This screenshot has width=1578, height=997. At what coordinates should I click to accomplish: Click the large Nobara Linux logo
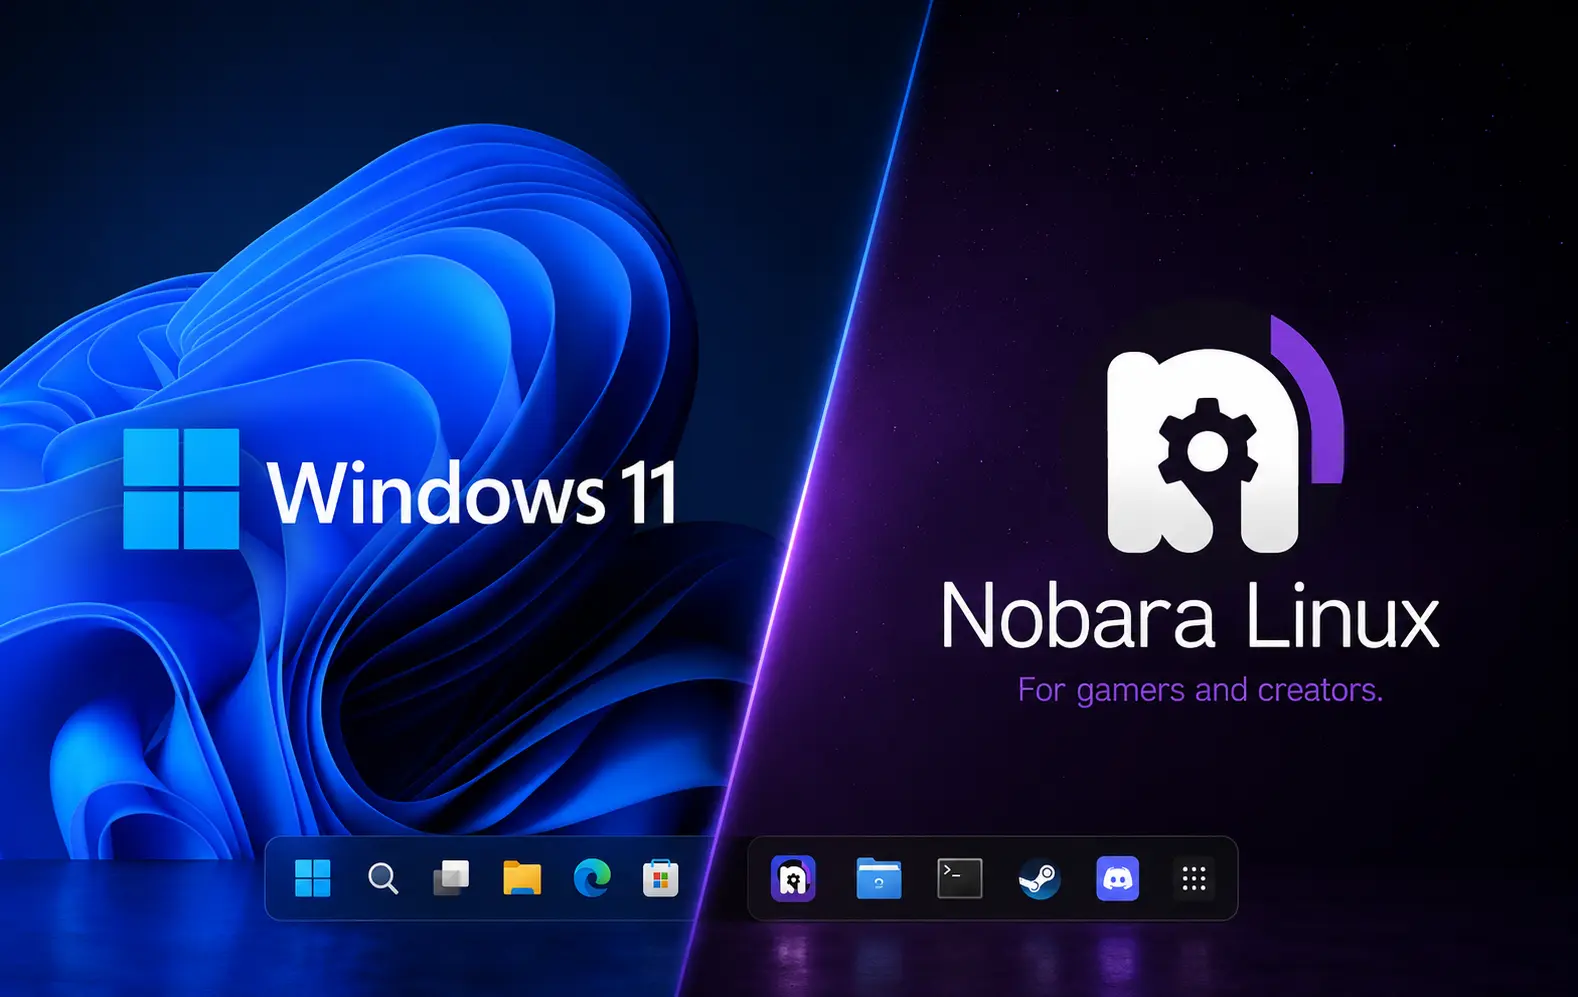[1225, 436]
